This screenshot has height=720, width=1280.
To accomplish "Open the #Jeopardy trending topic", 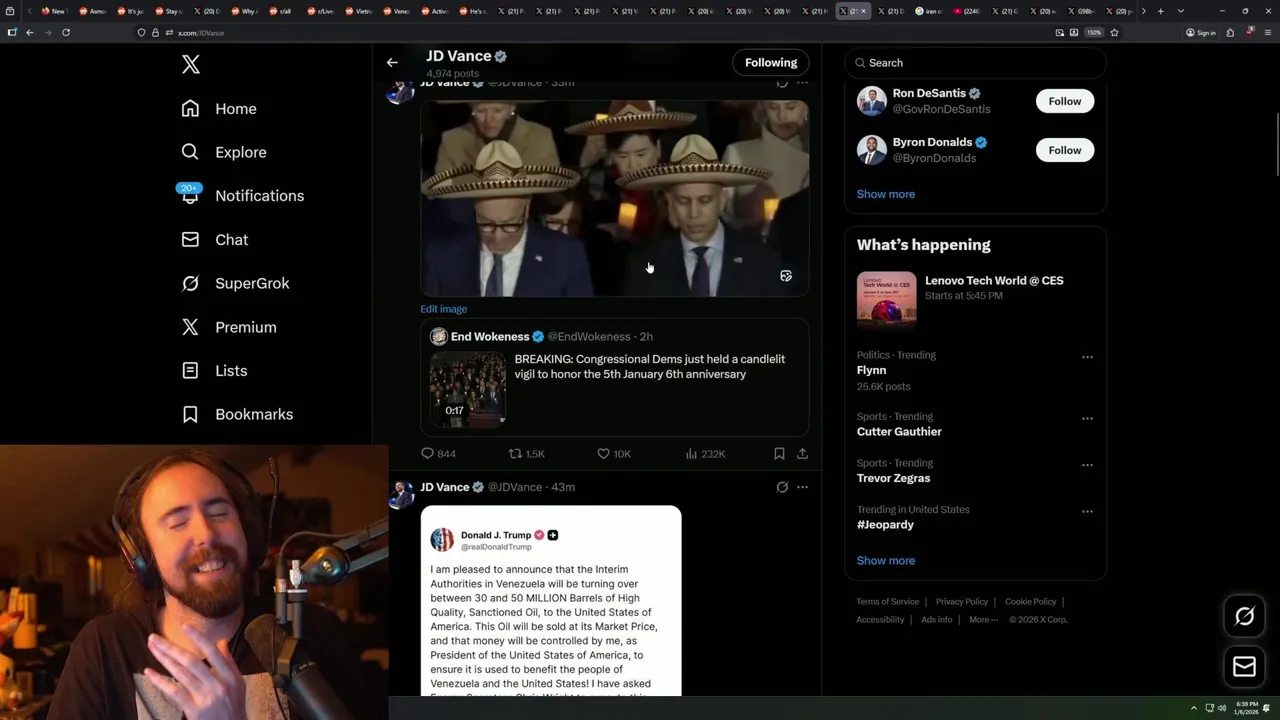I will coord(885,525).
